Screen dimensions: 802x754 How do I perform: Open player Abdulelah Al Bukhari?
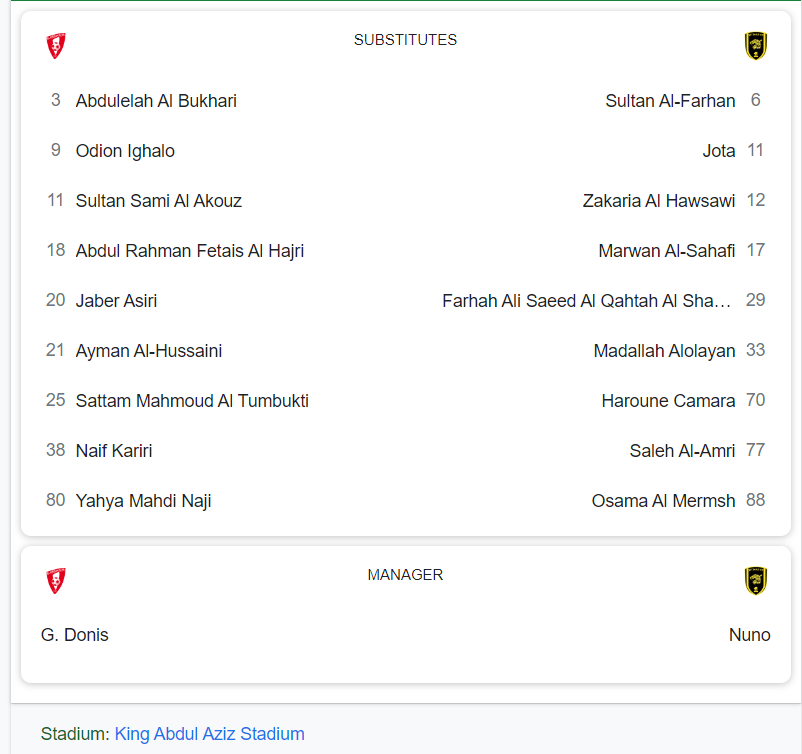point(156,101)
